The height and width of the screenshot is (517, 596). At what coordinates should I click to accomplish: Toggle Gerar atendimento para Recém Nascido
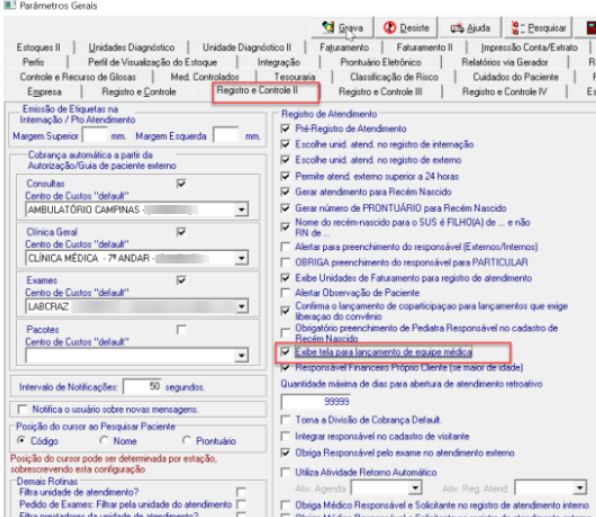(285, 192)
